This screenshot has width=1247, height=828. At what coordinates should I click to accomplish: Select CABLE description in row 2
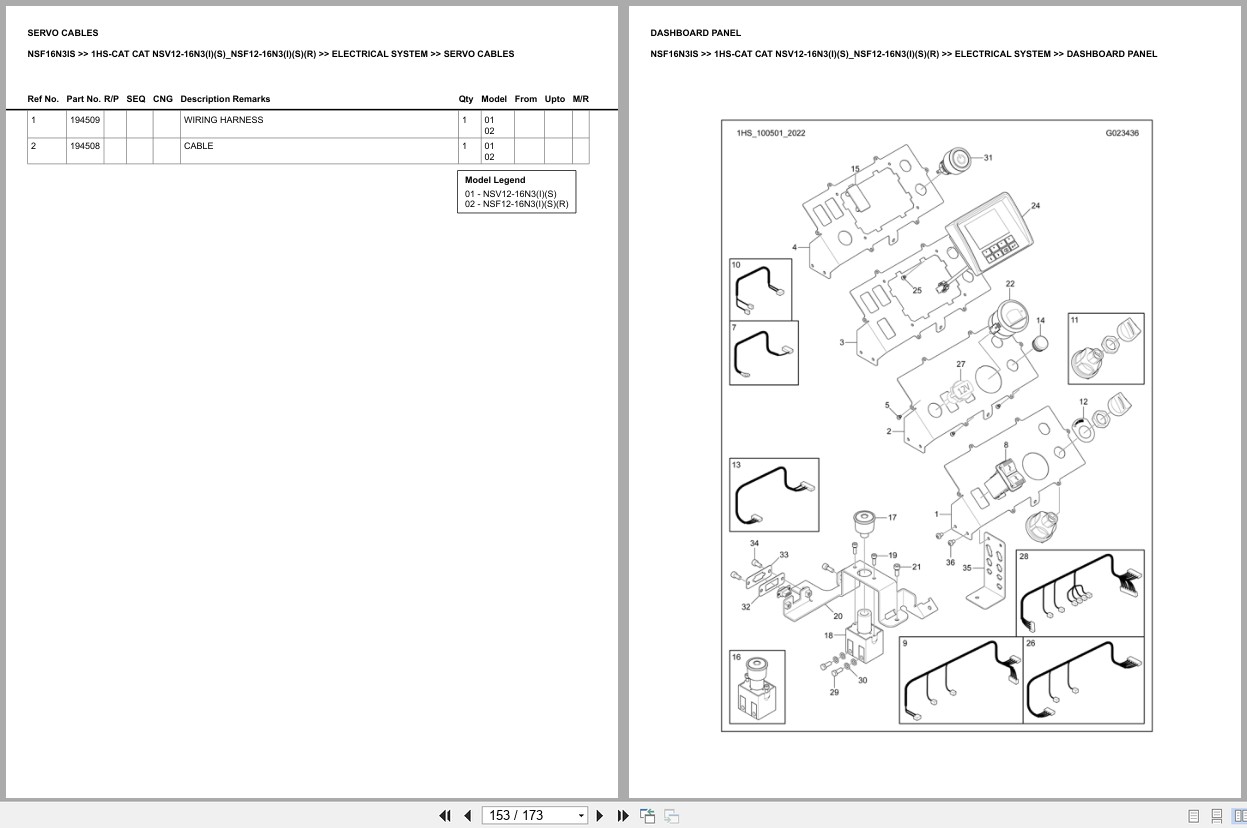click(x=198, y=146)
